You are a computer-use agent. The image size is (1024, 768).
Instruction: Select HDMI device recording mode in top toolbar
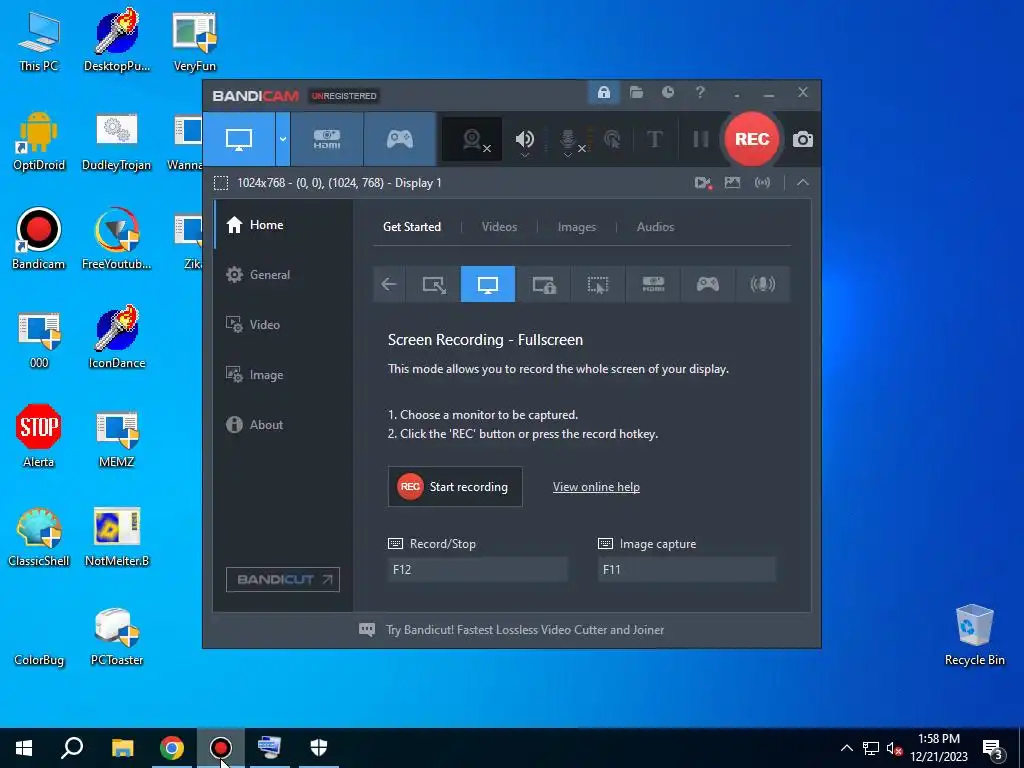(x=327, y=139)
